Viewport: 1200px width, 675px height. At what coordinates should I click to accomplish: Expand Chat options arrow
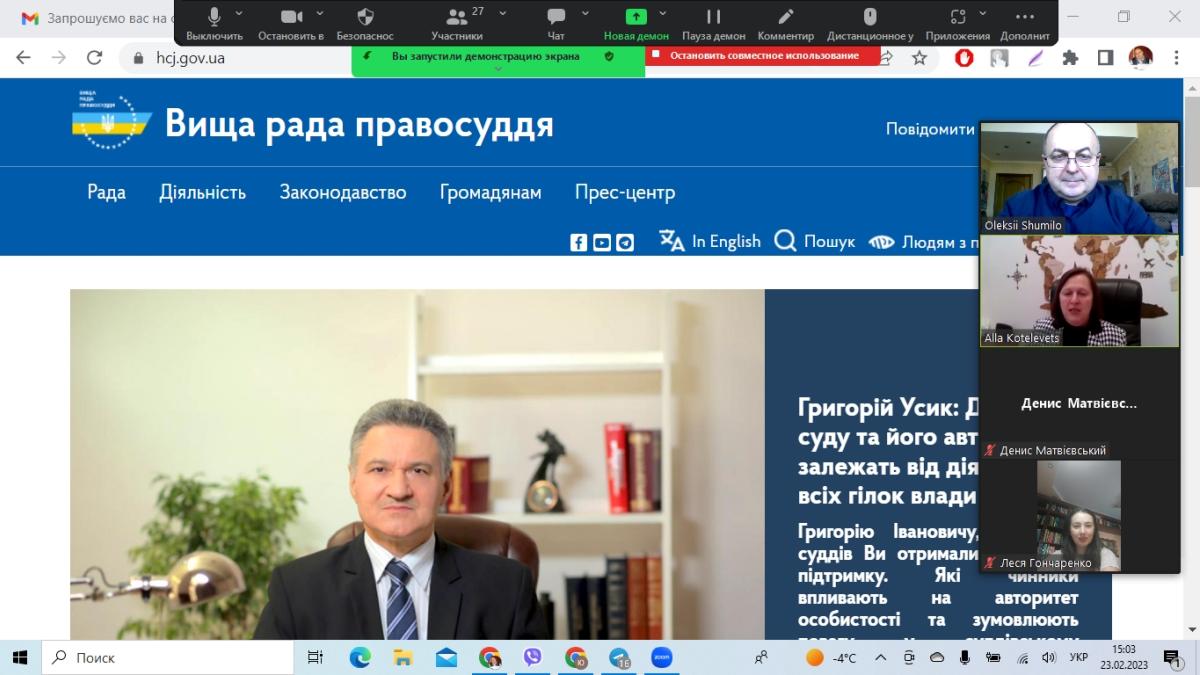coord(588,13)
